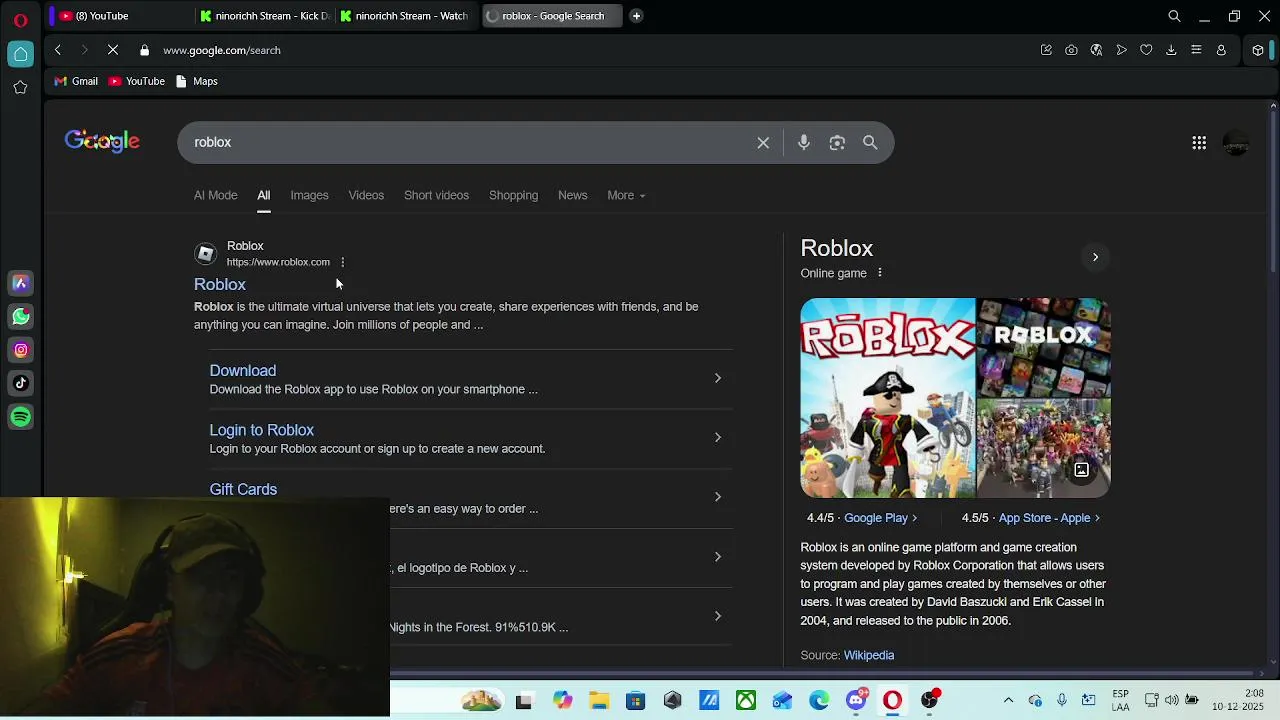This screenshot has height=720, width=1280.
Task: Bookmark page with heart icon
Action: coord(1146,50)
